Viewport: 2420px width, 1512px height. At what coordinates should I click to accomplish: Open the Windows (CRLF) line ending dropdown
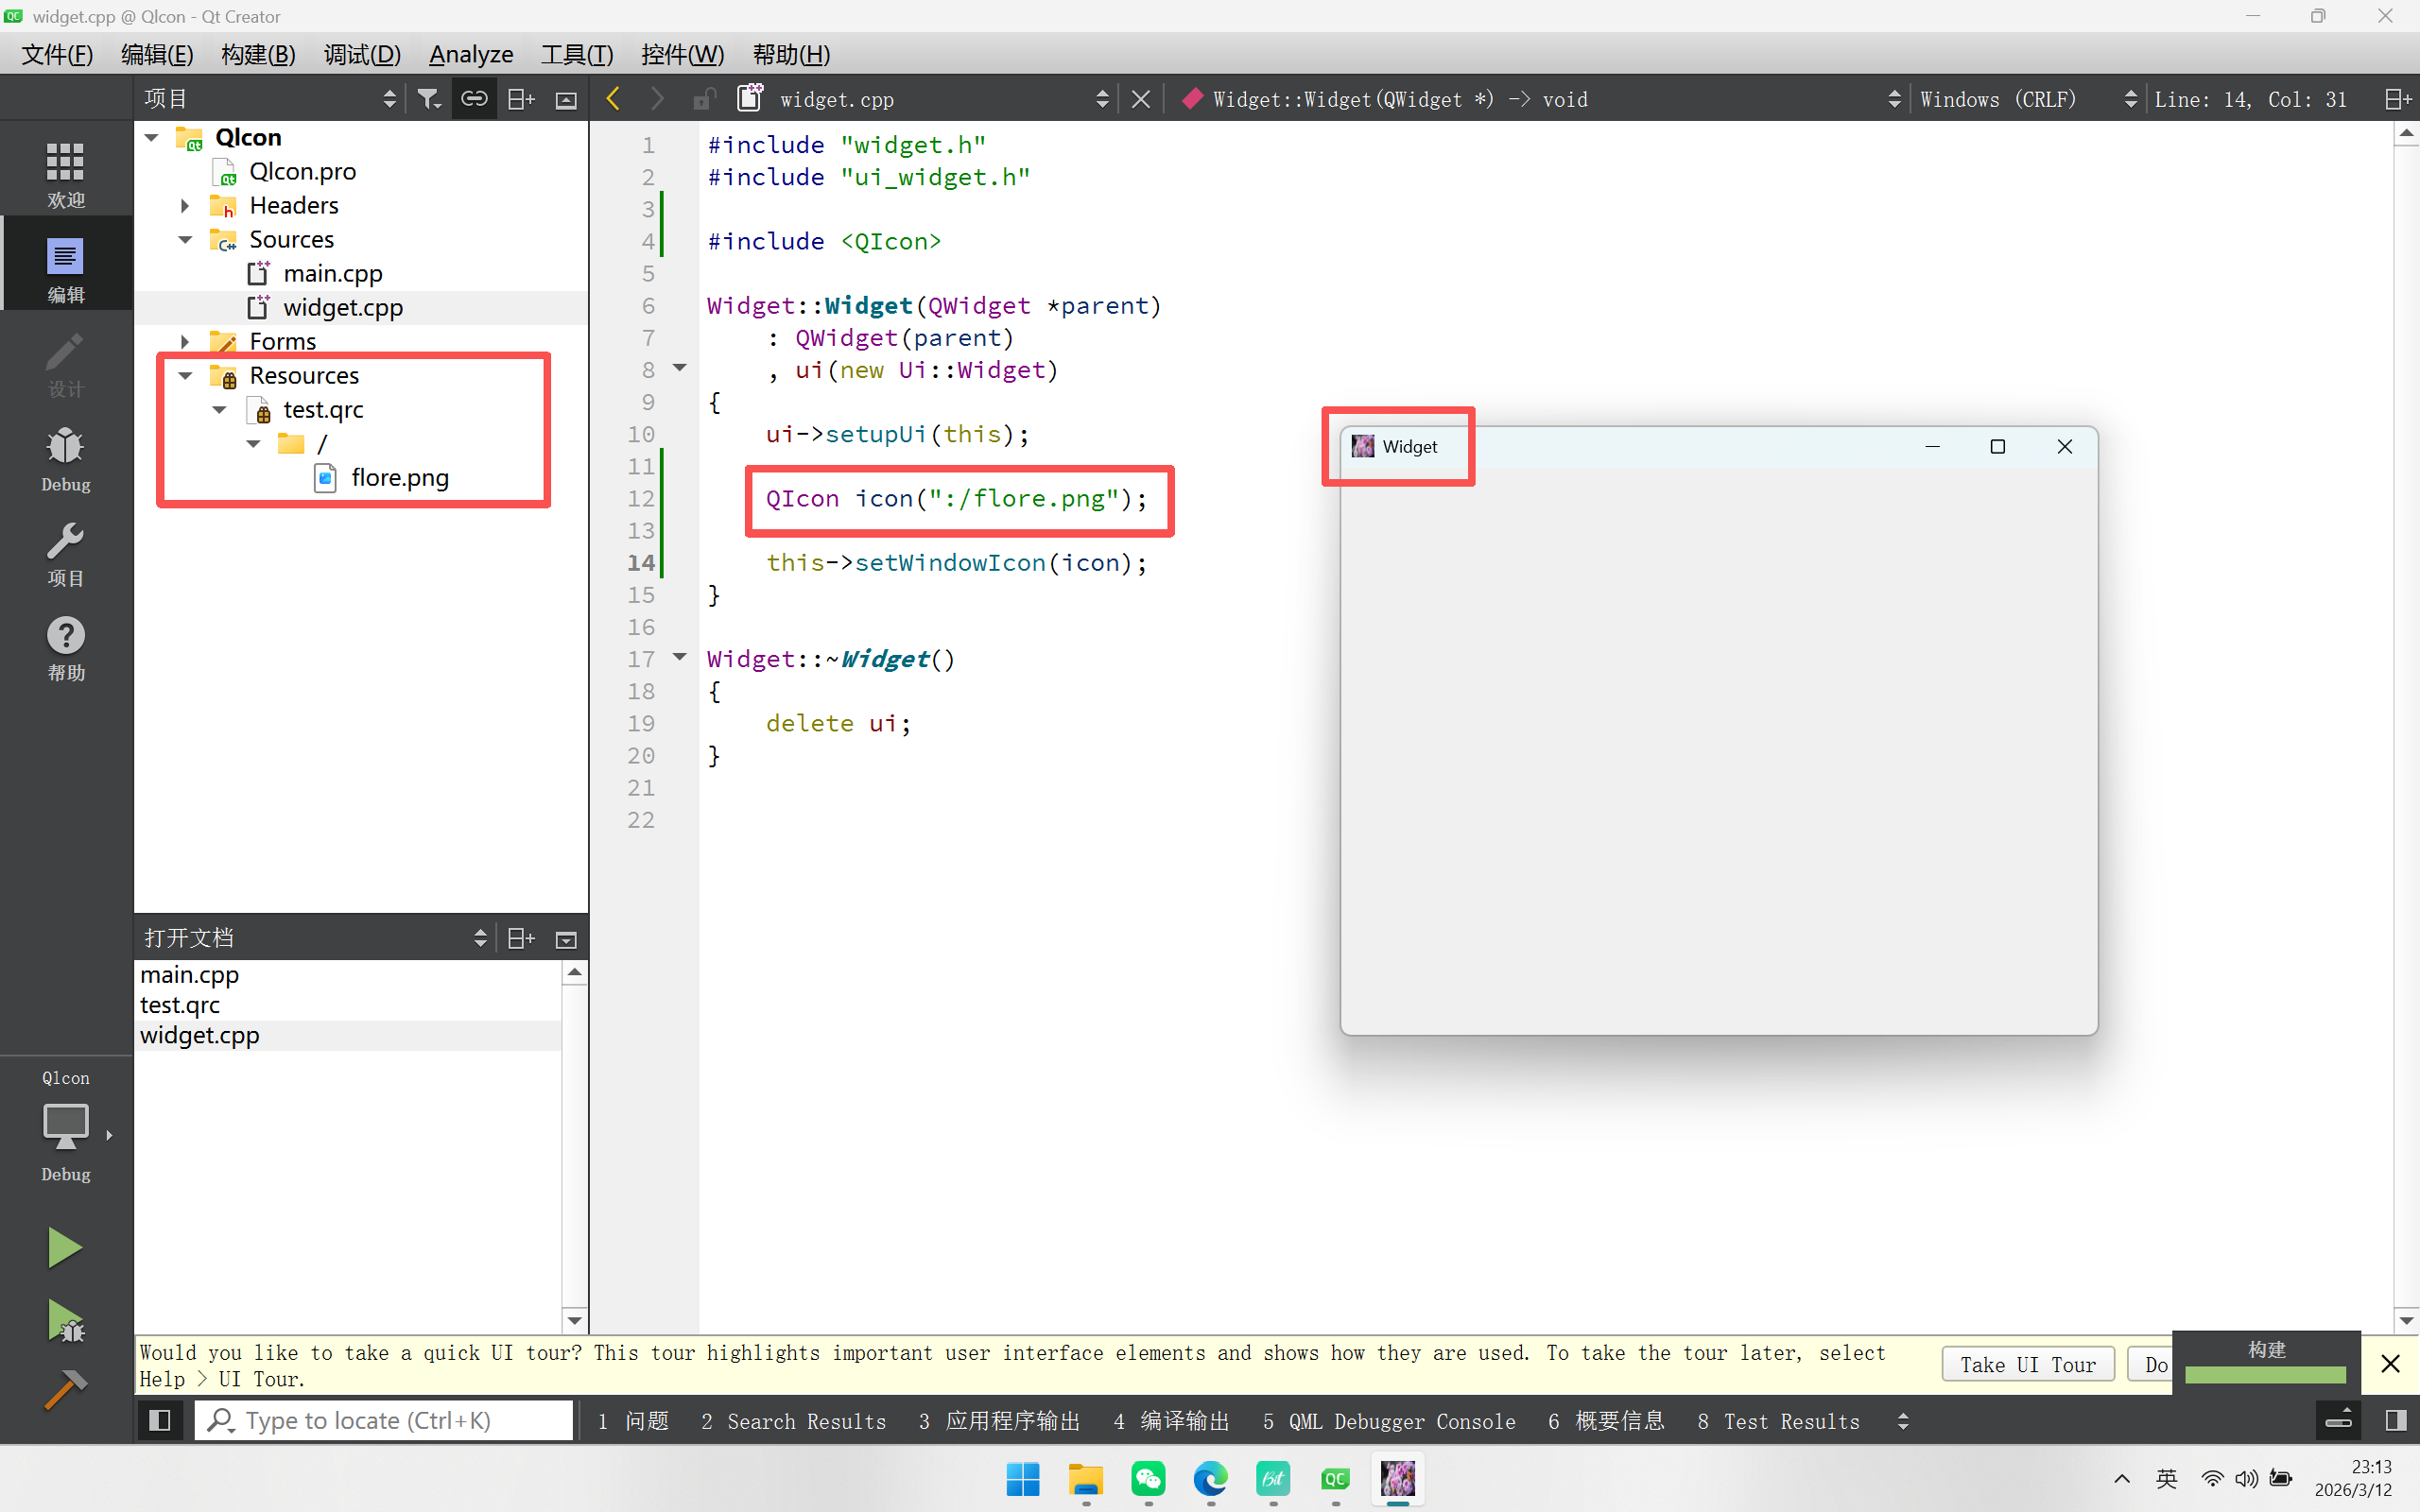(x=2025, y=99)
